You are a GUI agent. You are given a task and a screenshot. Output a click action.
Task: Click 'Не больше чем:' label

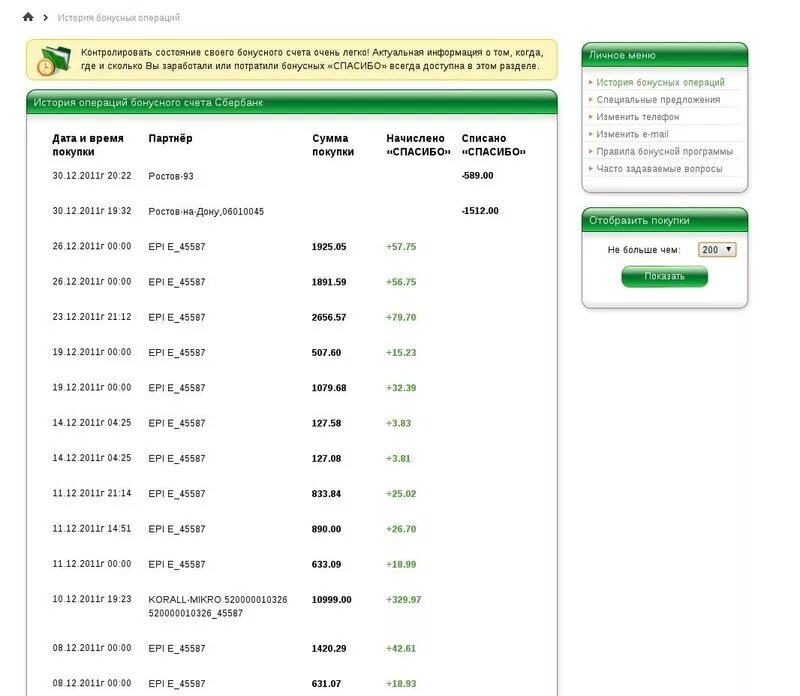pos(644,250)
